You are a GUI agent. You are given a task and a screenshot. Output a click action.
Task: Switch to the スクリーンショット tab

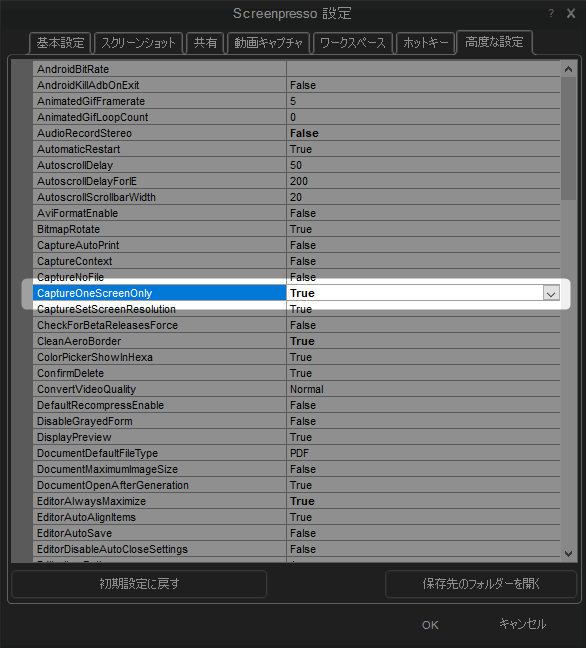(x=138, y=43)
